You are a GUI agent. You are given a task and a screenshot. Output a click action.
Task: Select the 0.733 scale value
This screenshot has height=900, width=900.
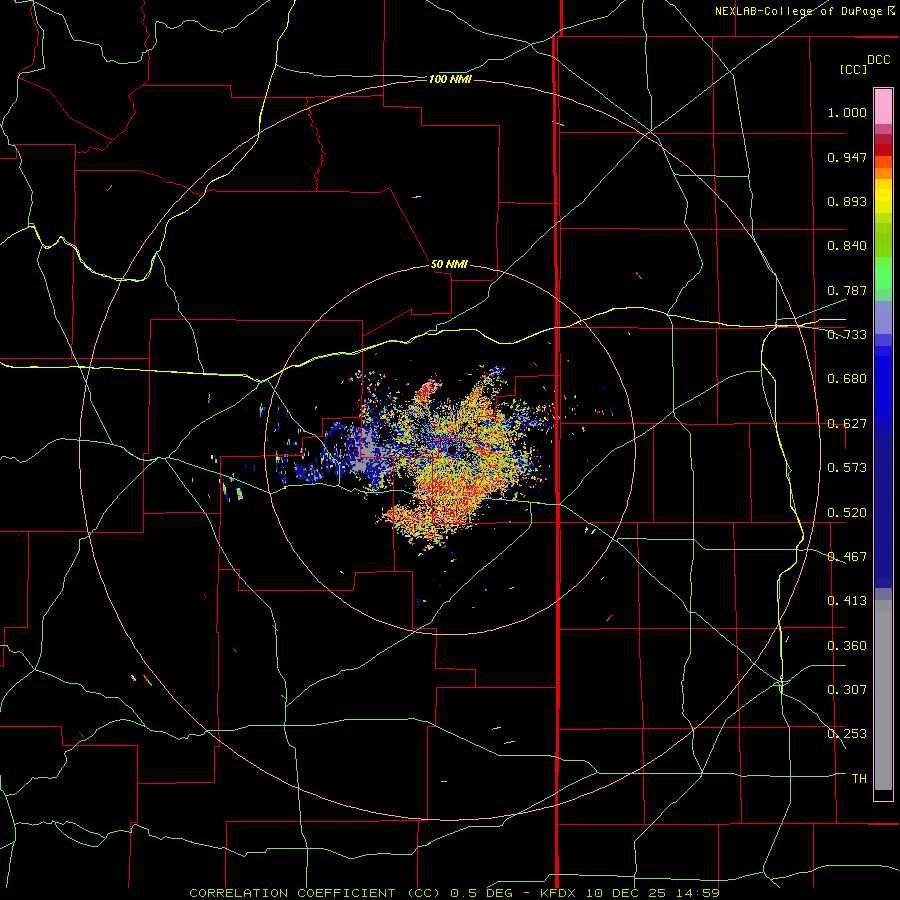pos(847,335)
